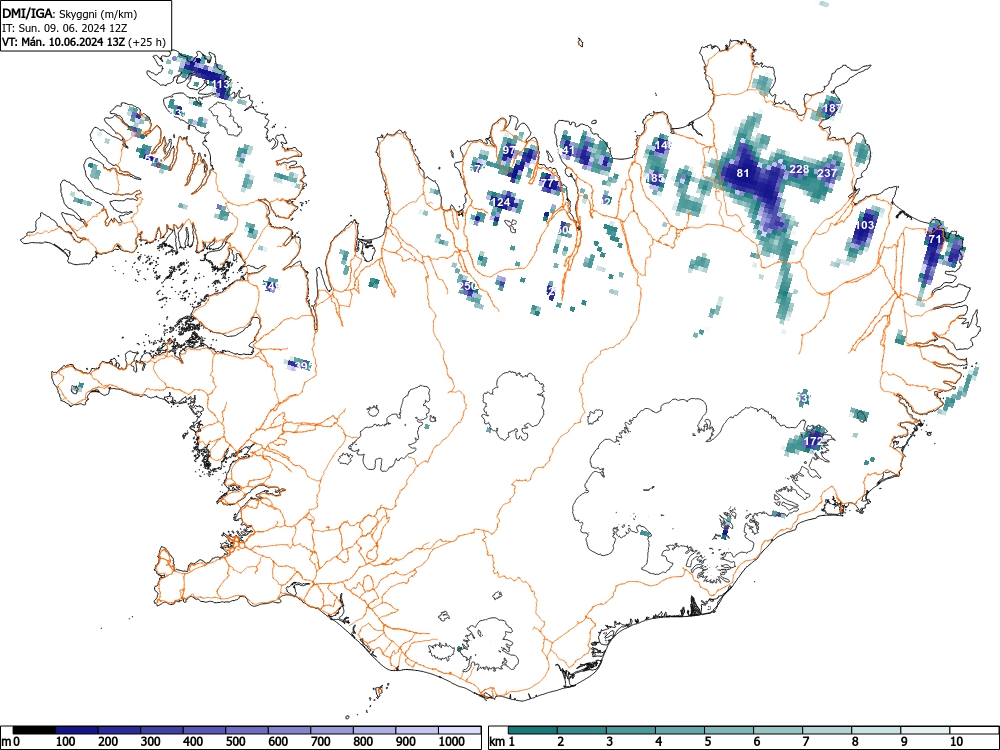Click the 900–1000 m pale lavender legend swatch
The width and height of the screenshot is (1000, 750).
[417, 730]
